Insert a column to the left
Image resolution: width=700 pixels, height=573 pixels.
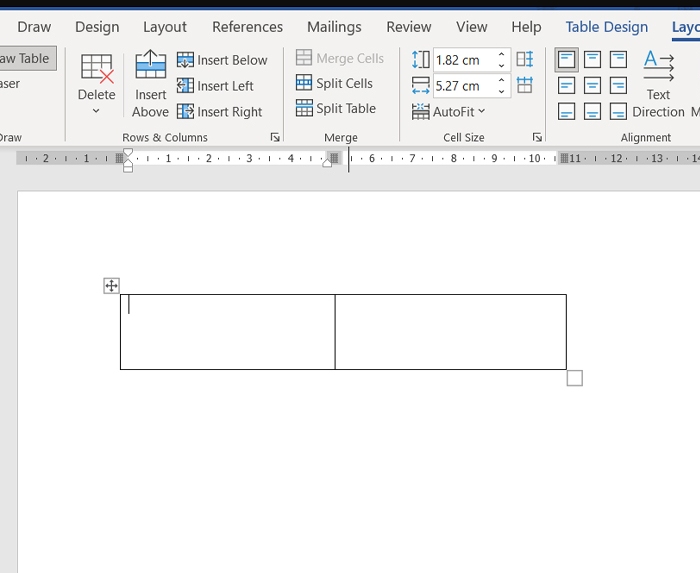[x=215, y=86]
